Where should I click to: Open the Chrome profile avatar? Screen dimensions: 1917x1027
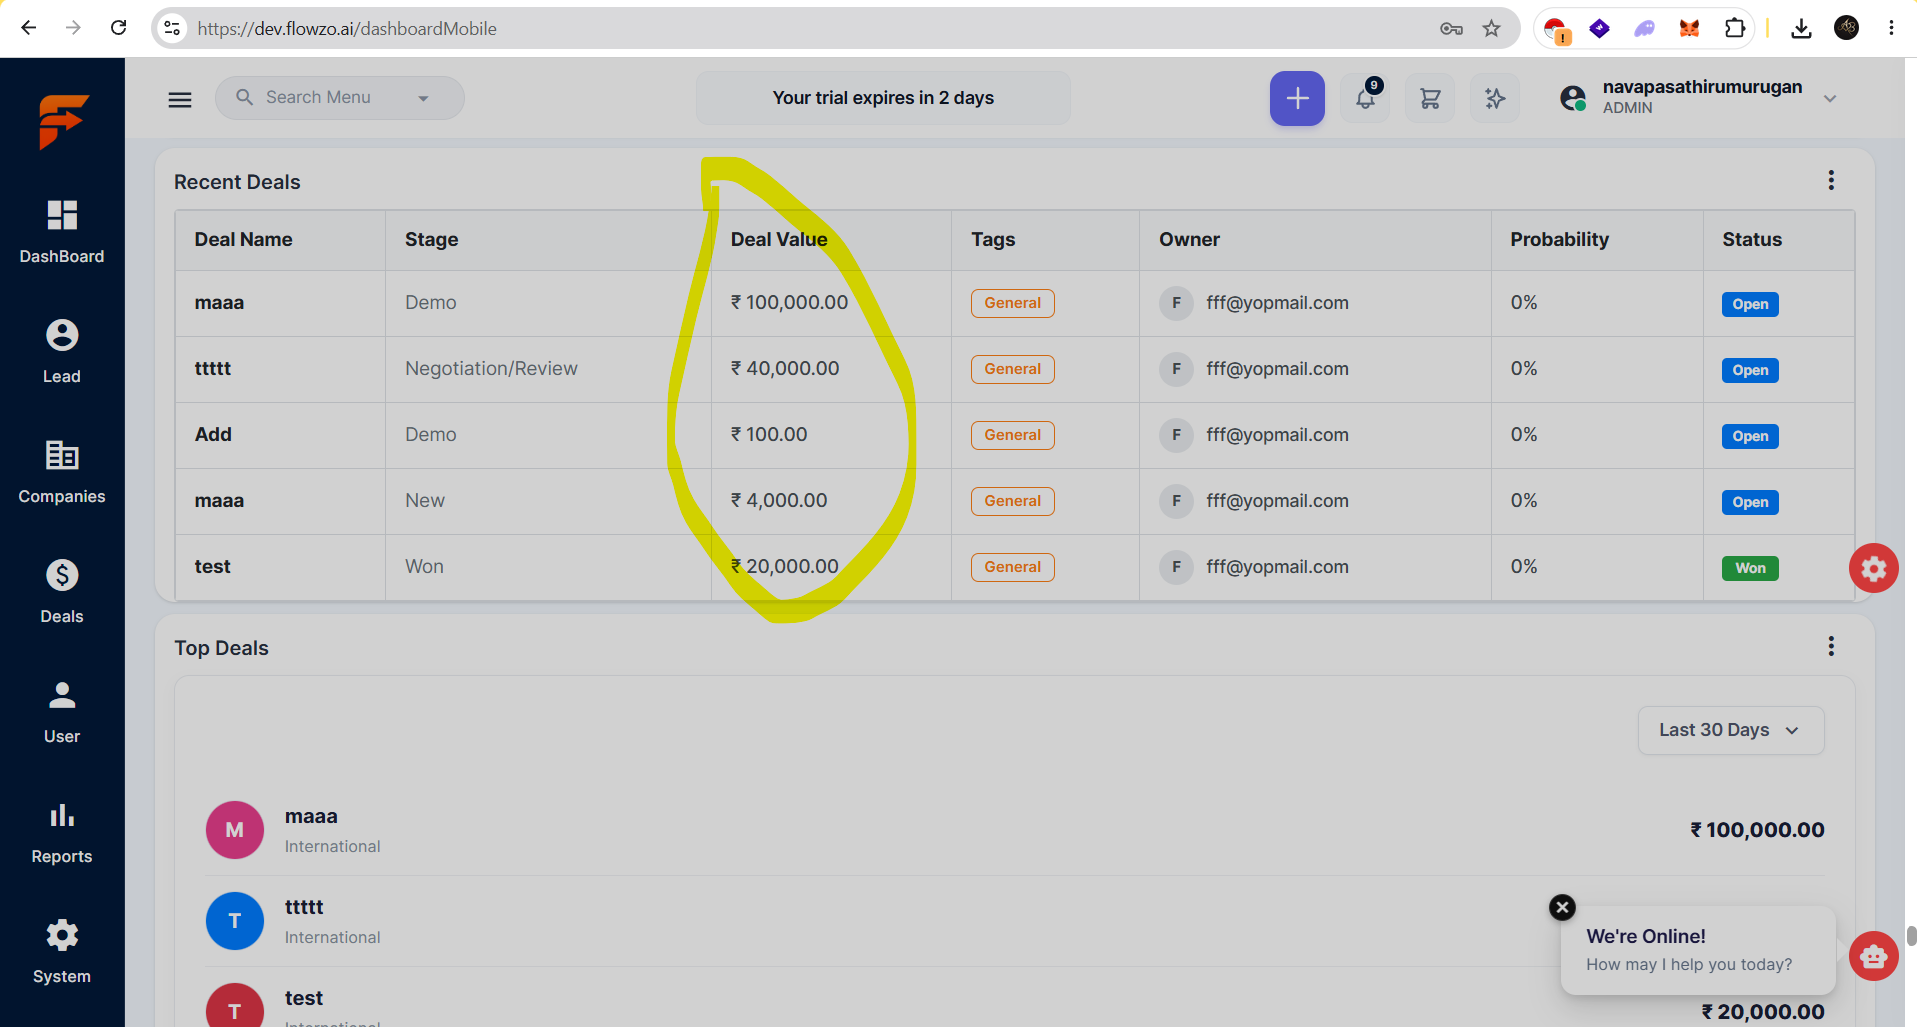(1847, 28)
